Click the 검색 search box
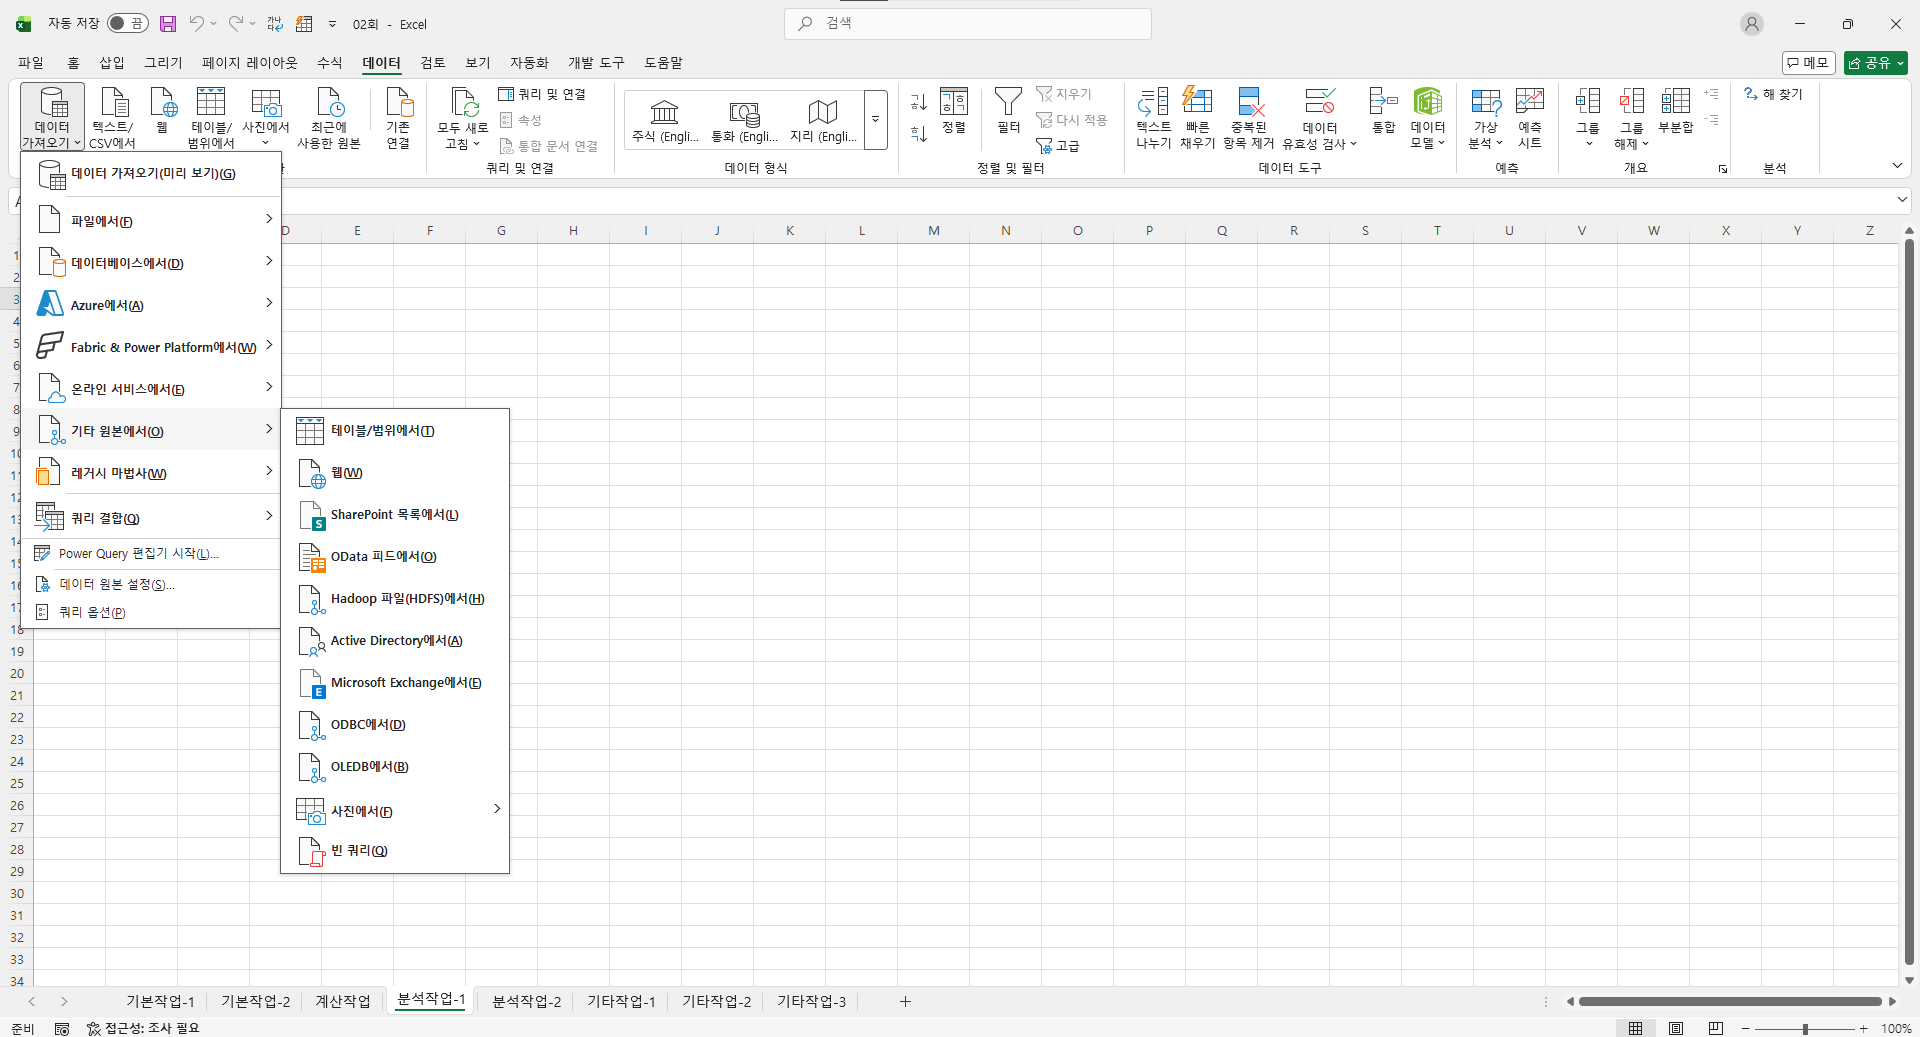 (x=968, y=24)
